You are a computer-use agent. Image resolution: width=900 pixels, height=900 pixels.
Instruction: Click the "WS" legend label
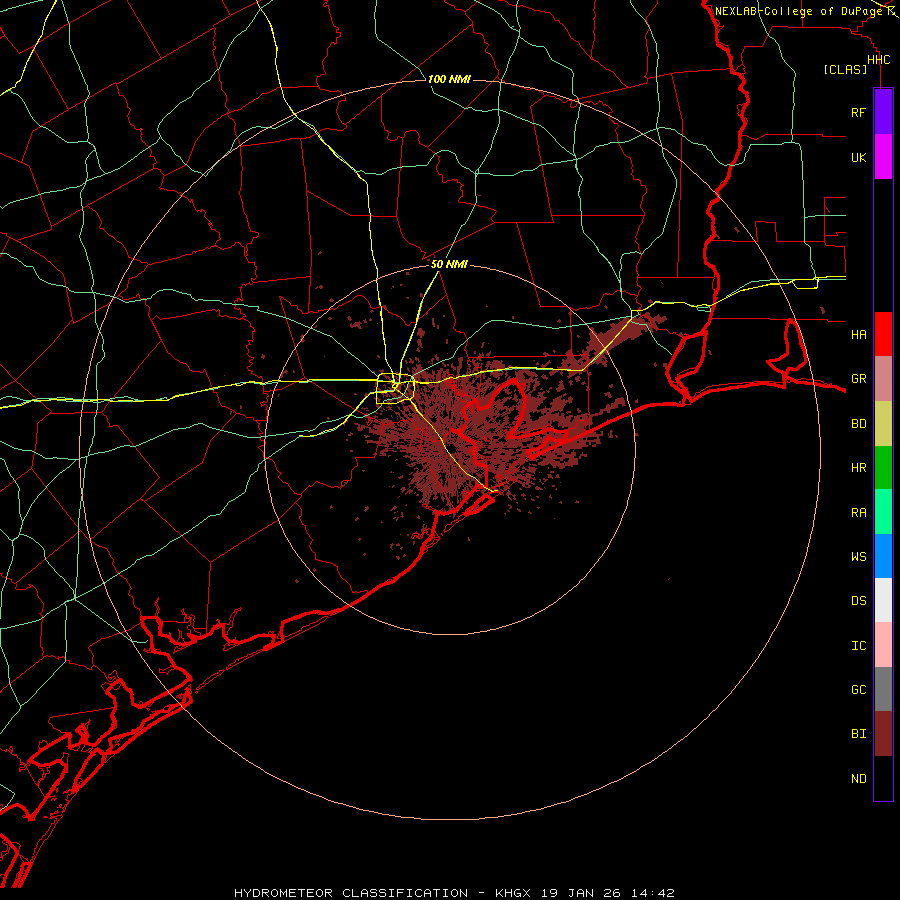click(858, 557)
